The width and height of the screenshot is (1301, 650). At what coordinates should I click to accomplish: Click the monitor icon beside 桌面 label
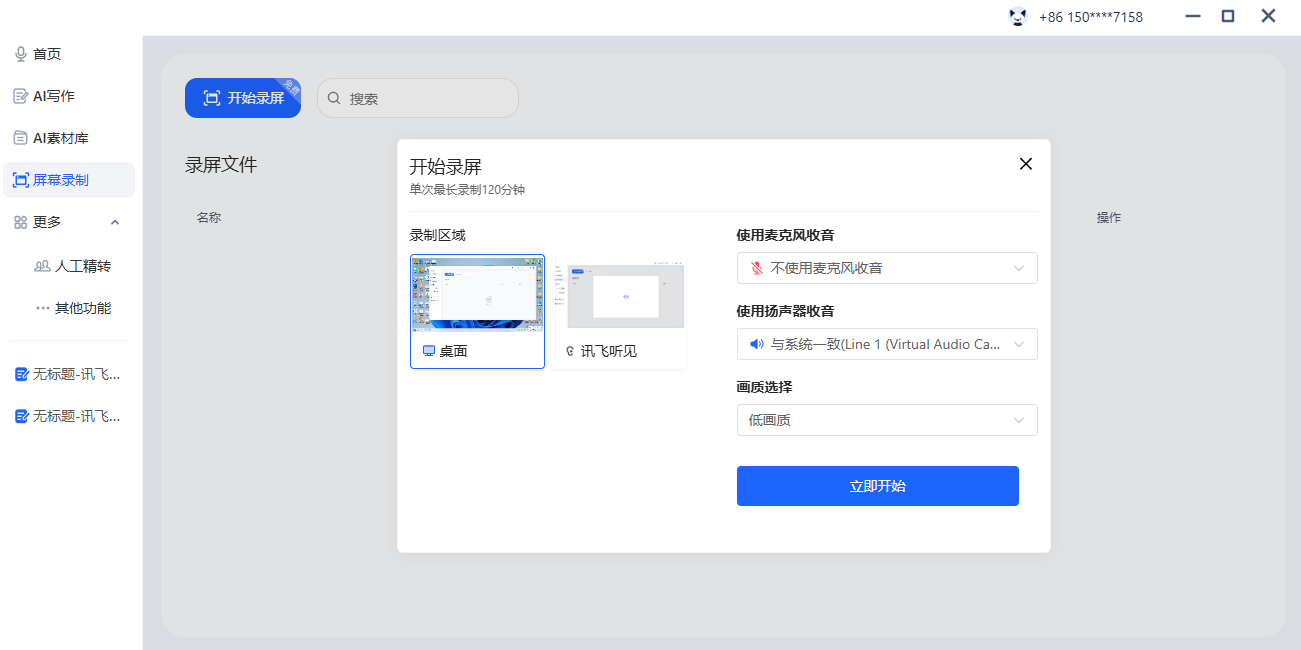tap(429, 351)
